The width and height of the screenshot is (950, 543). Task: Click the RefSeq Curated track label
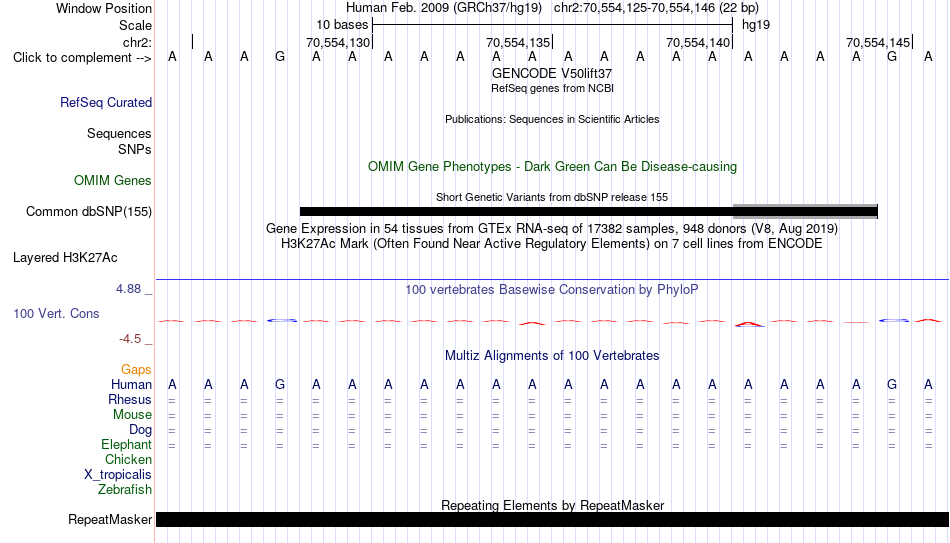pyautogui.click(x=105, y=102)
